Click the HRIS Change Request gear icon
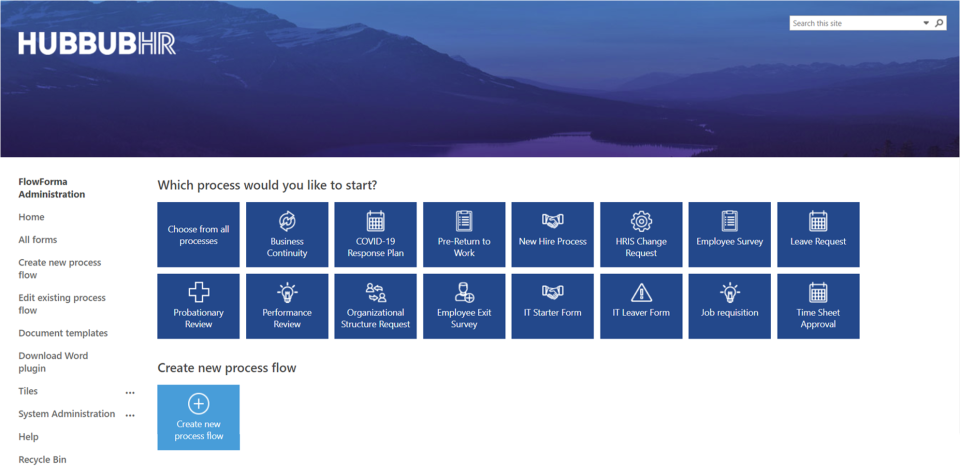This screenshot has width=960, height=476. [641, 221]
